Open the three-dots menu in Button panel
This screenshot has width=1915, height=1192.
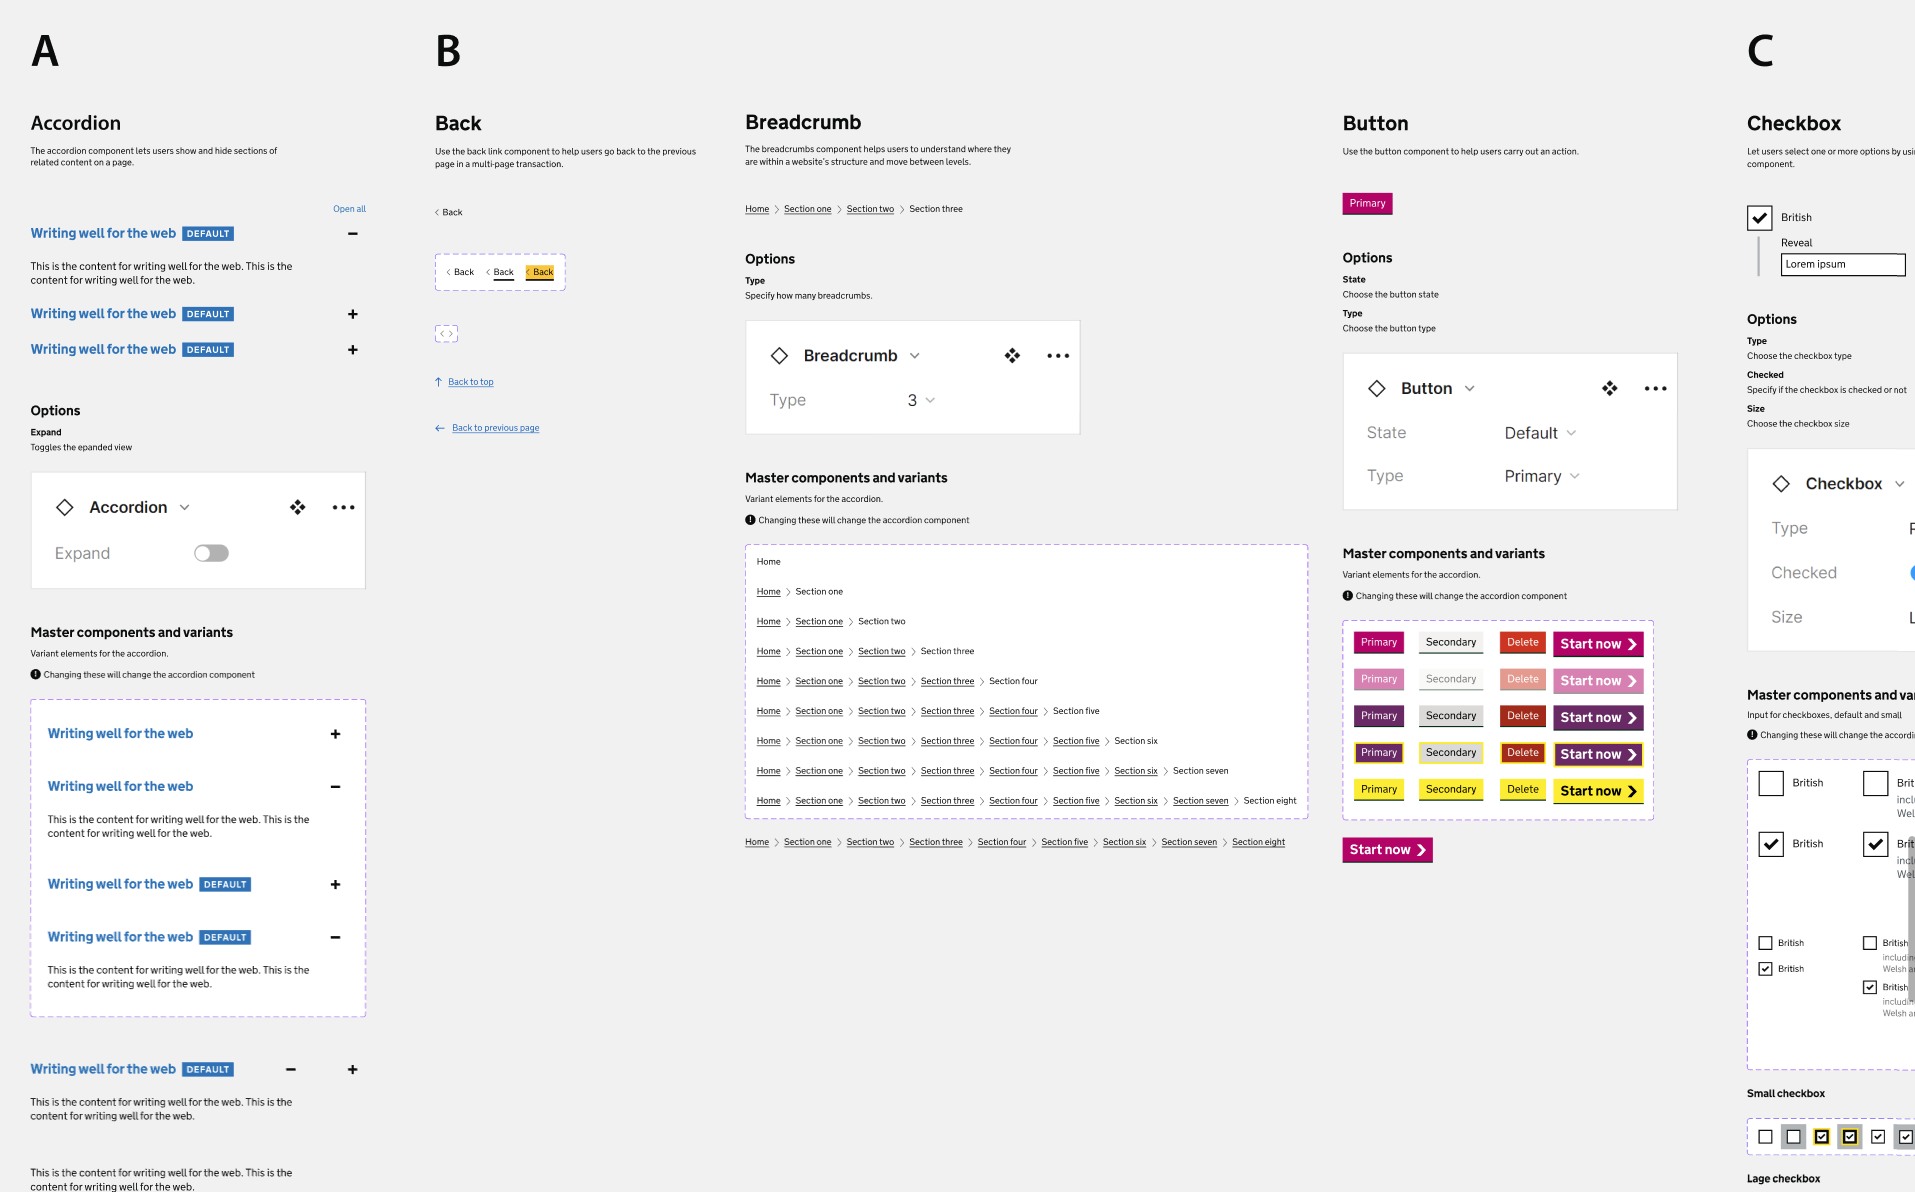tap(1655, 389)
